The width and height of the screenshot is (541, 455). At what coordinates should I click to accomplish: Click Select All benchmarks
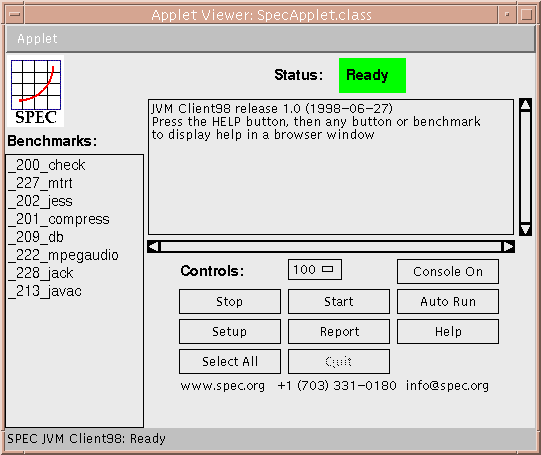click(230, 362)
